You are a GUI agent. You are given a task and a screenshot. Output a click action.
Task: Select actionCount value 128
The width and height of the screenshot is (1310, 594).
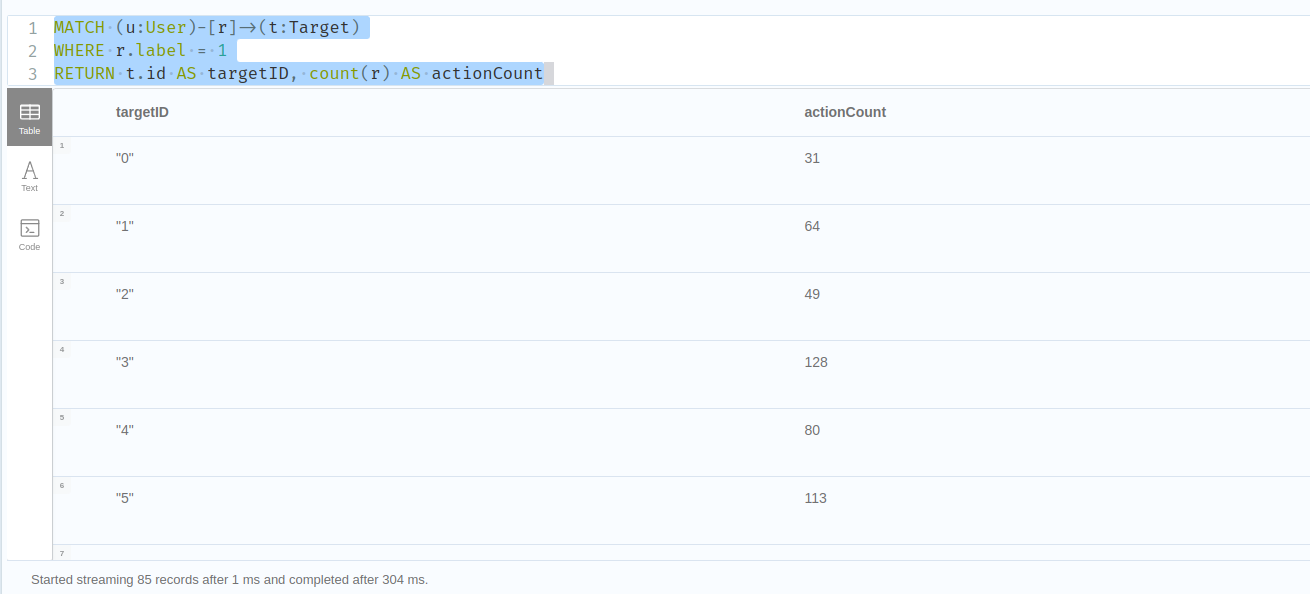pyautogui.click(x=816, y=362)
